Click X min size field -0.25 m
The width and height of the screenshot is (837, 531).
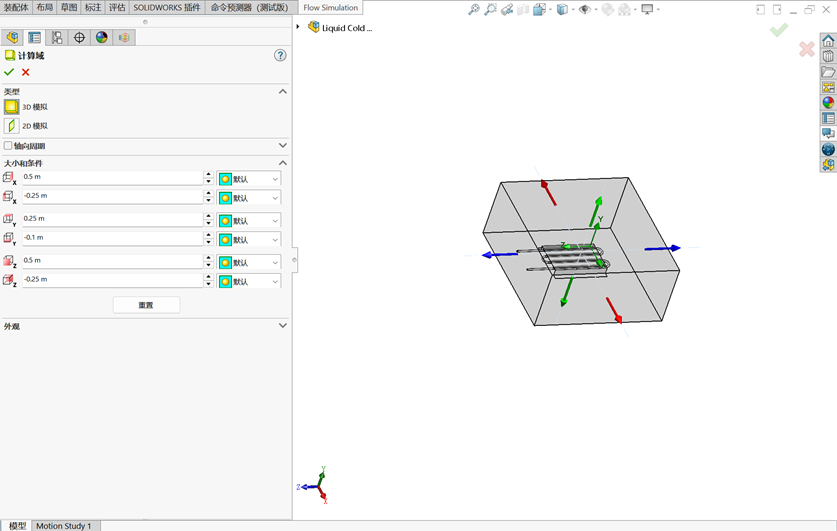point(112,197)
